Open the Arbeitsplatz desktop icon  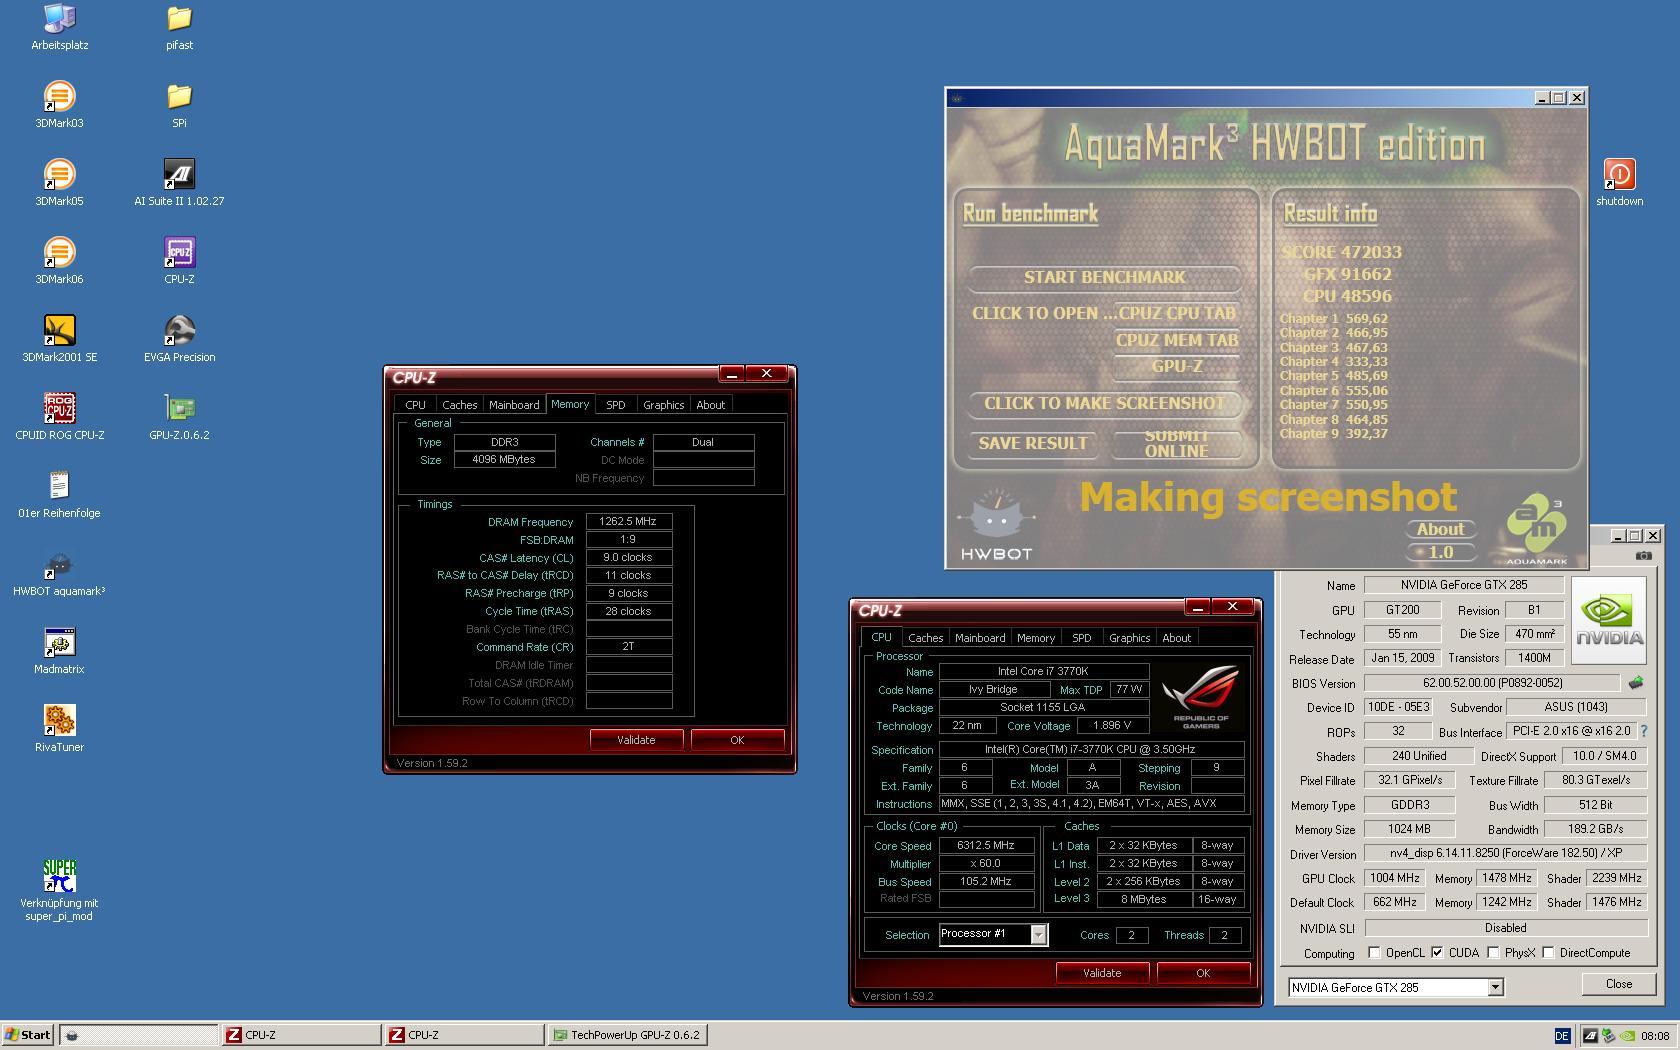[59, 18]
